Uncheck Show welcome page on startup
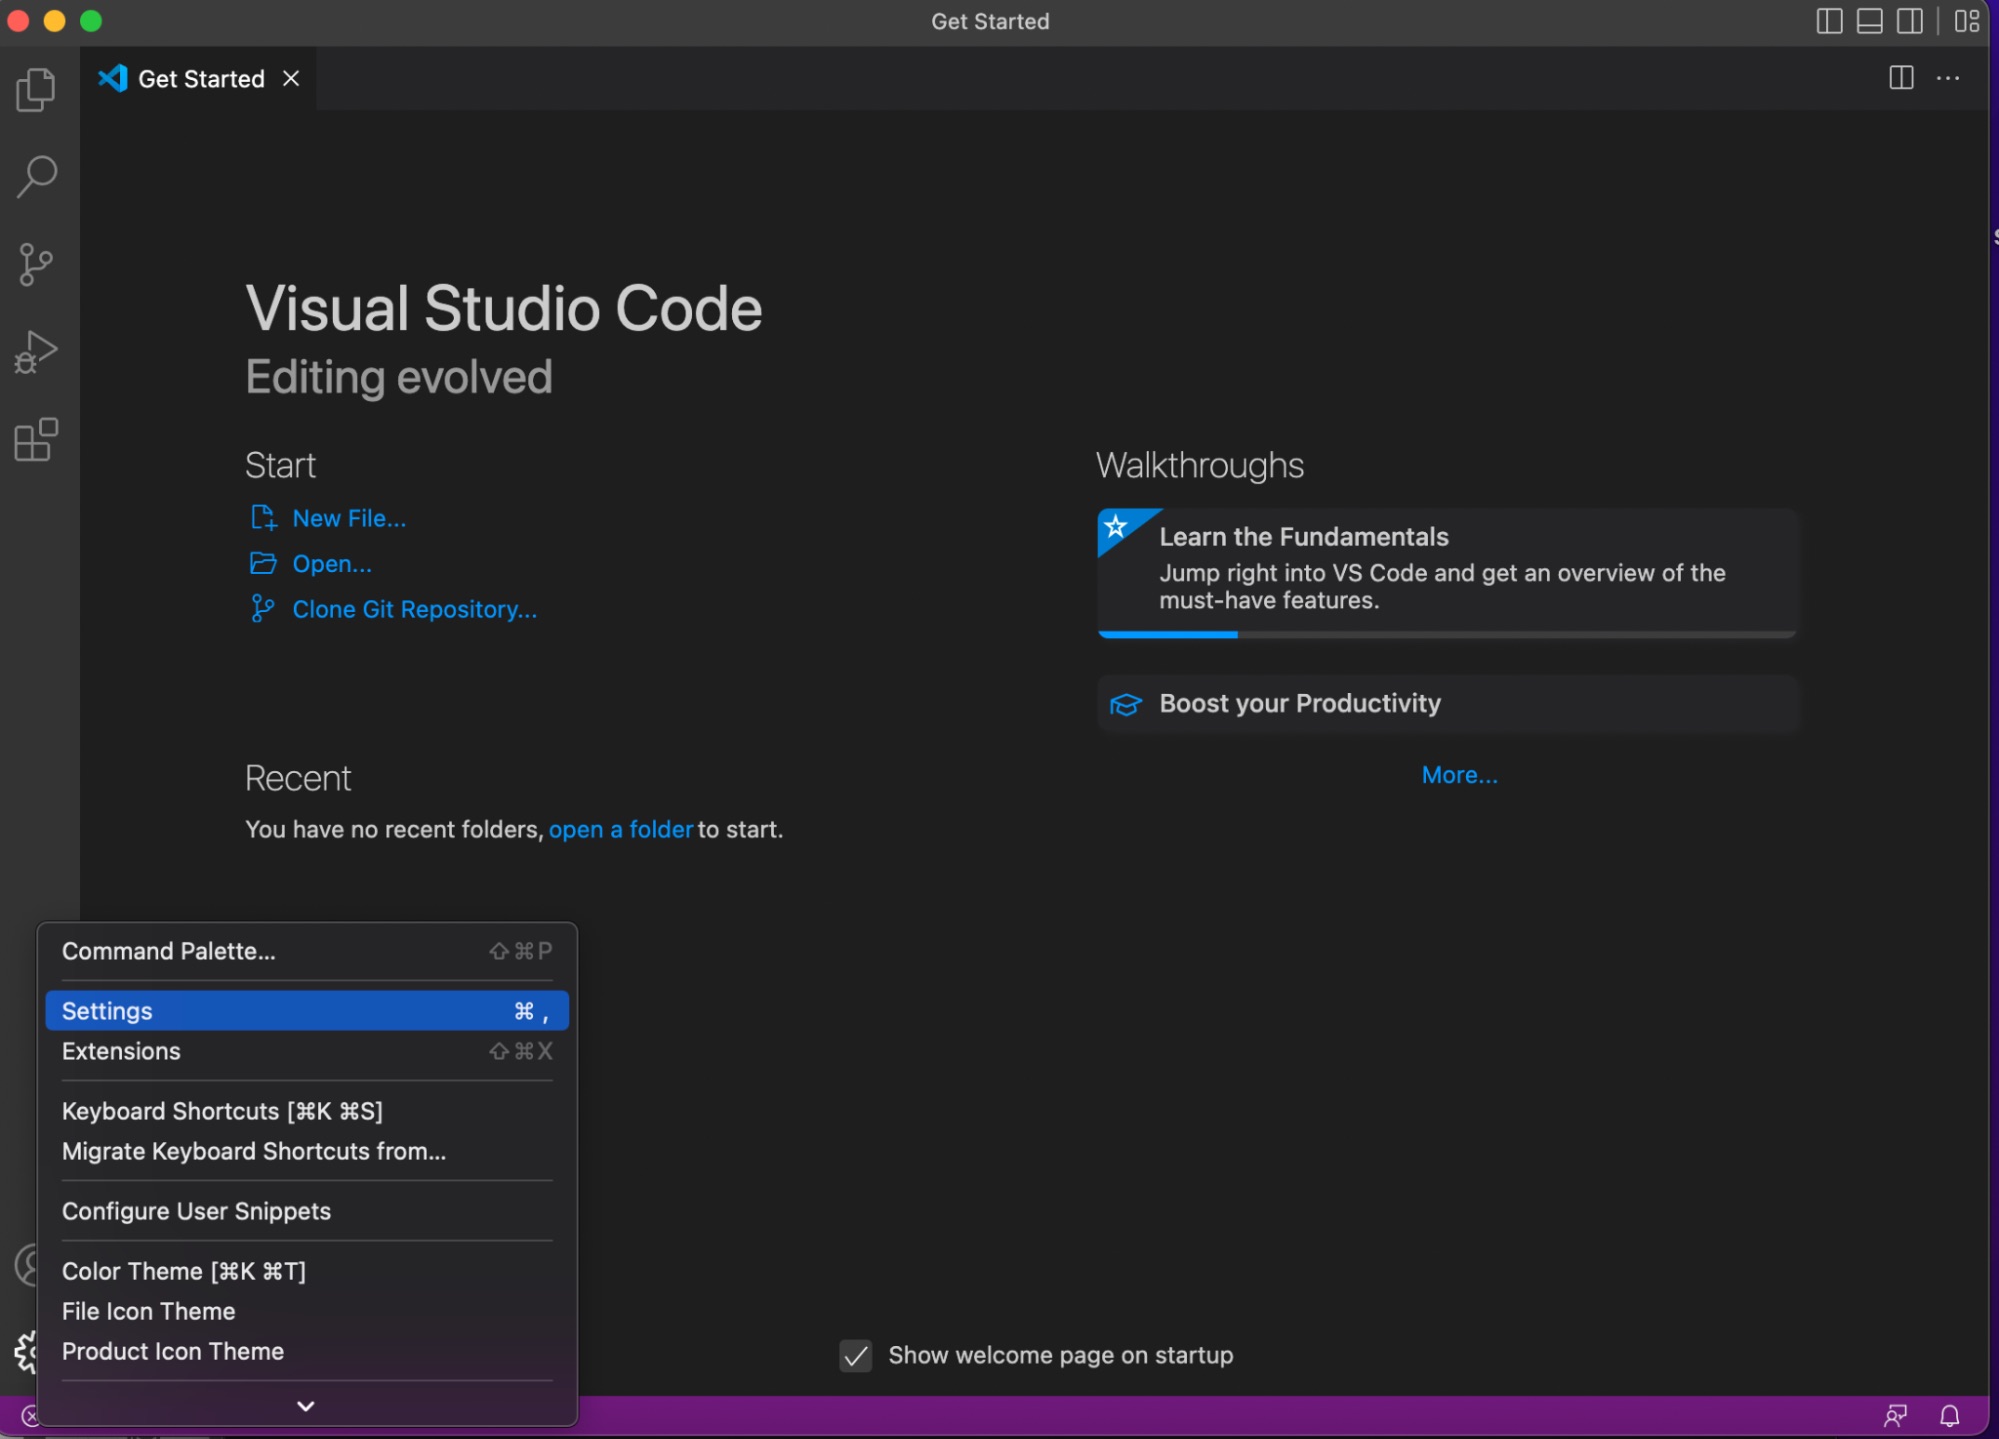This screenshot has width=1999, height=1439. tap(855, 1356)
